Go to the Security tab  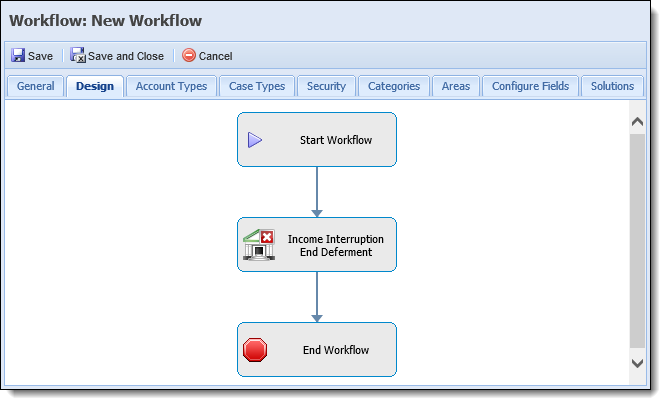(326, 86)
